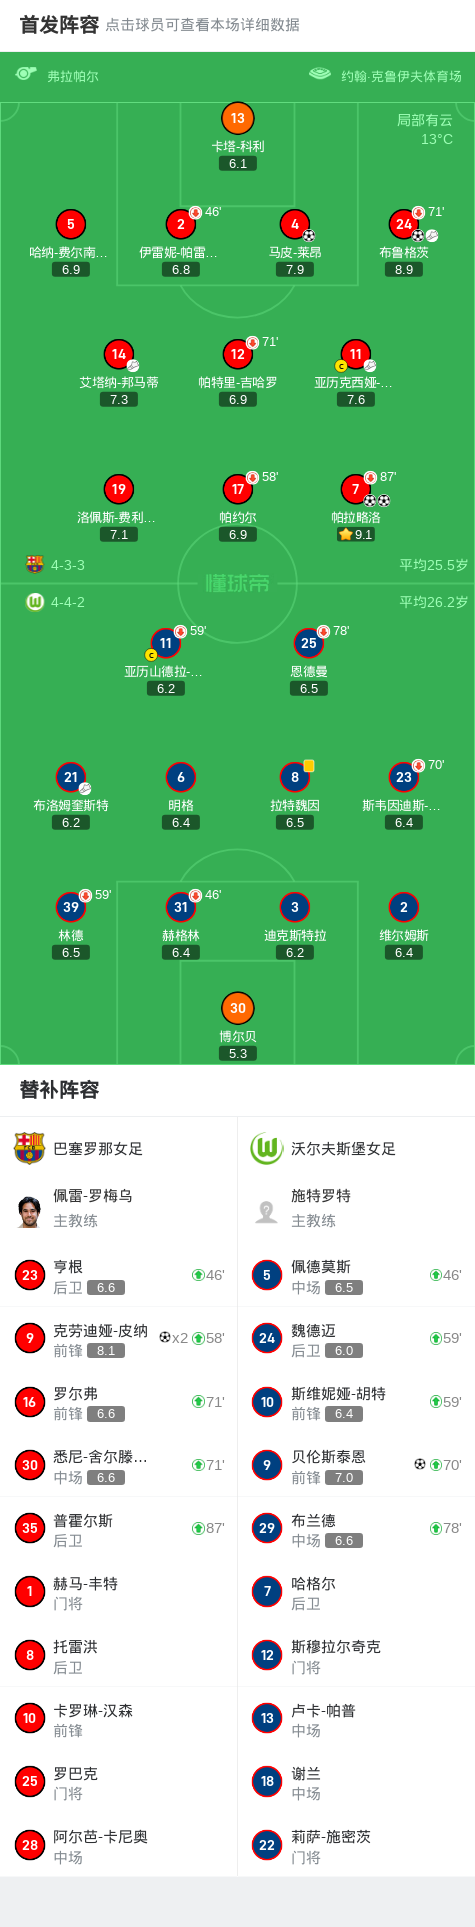Screen dimensions: 475x1927
Task: Tap substitute number 23 亨根 jersey
Action: coord(30,1275)
